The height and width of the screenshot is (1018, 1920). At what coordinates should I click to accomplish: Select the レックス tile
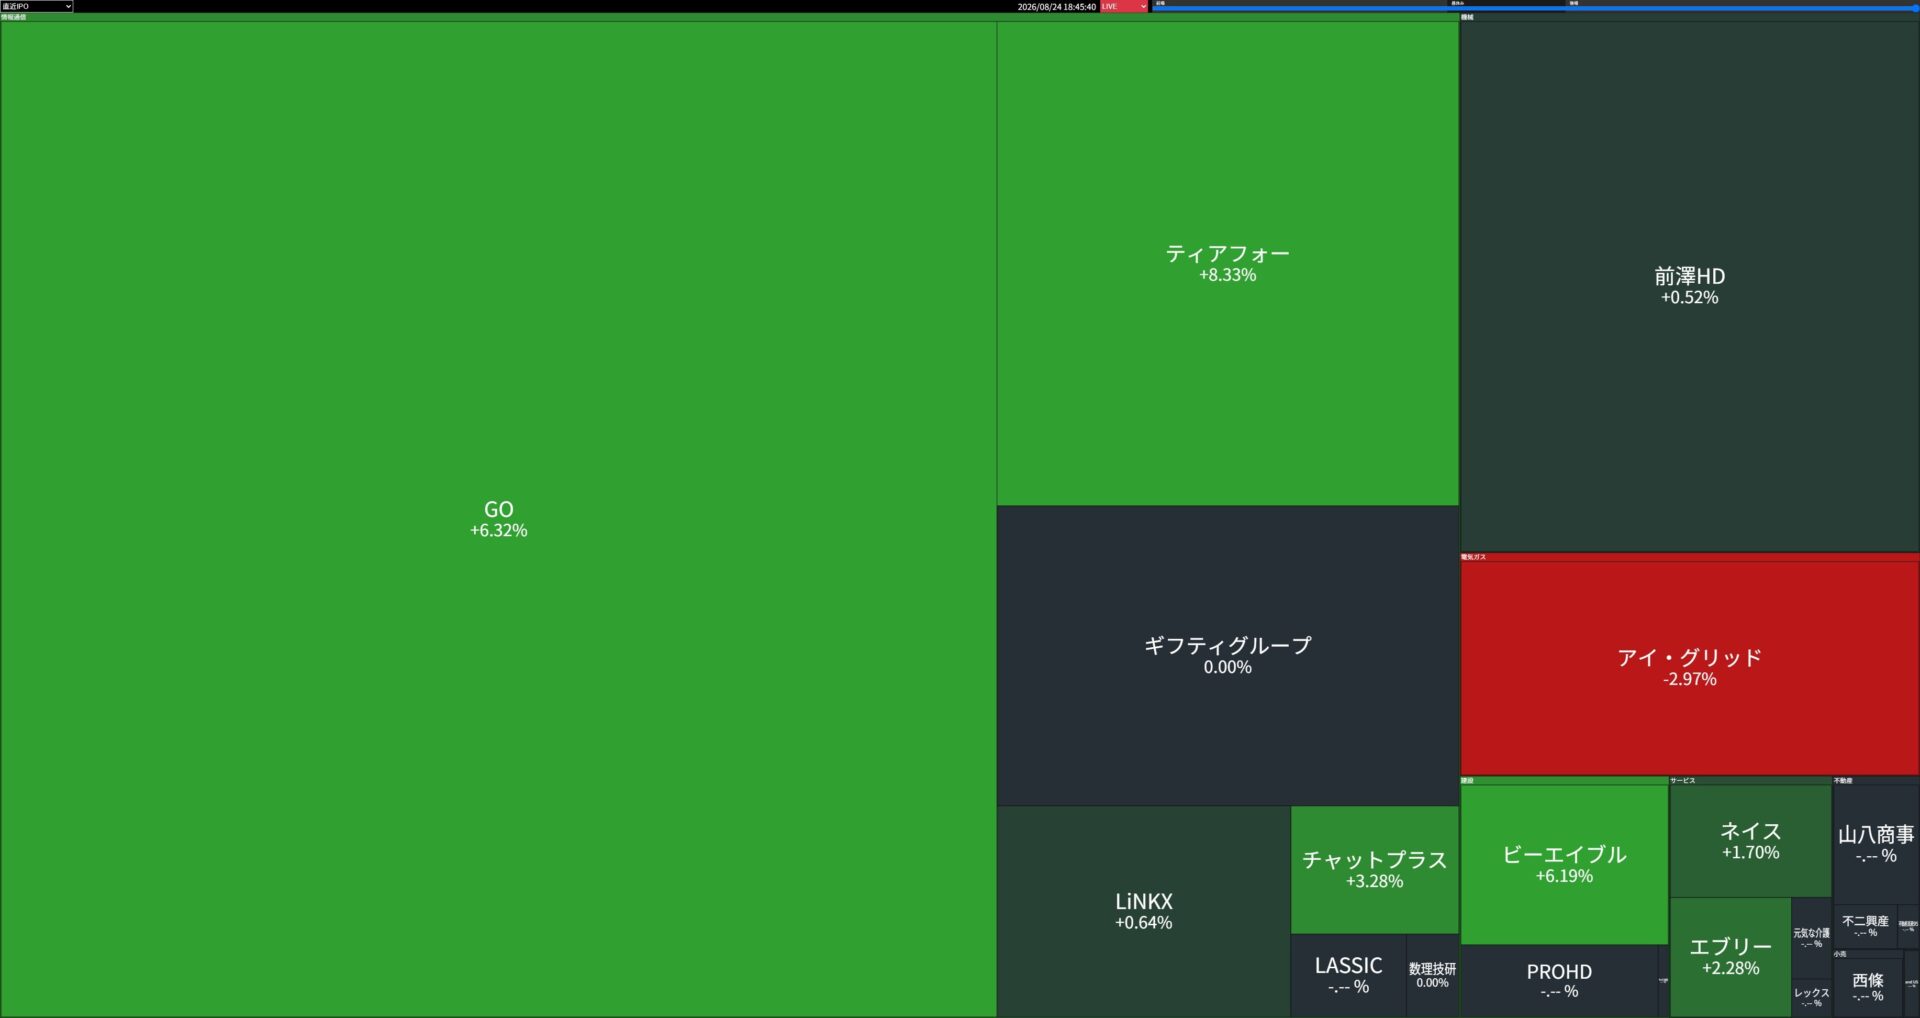pos(1811,998)
